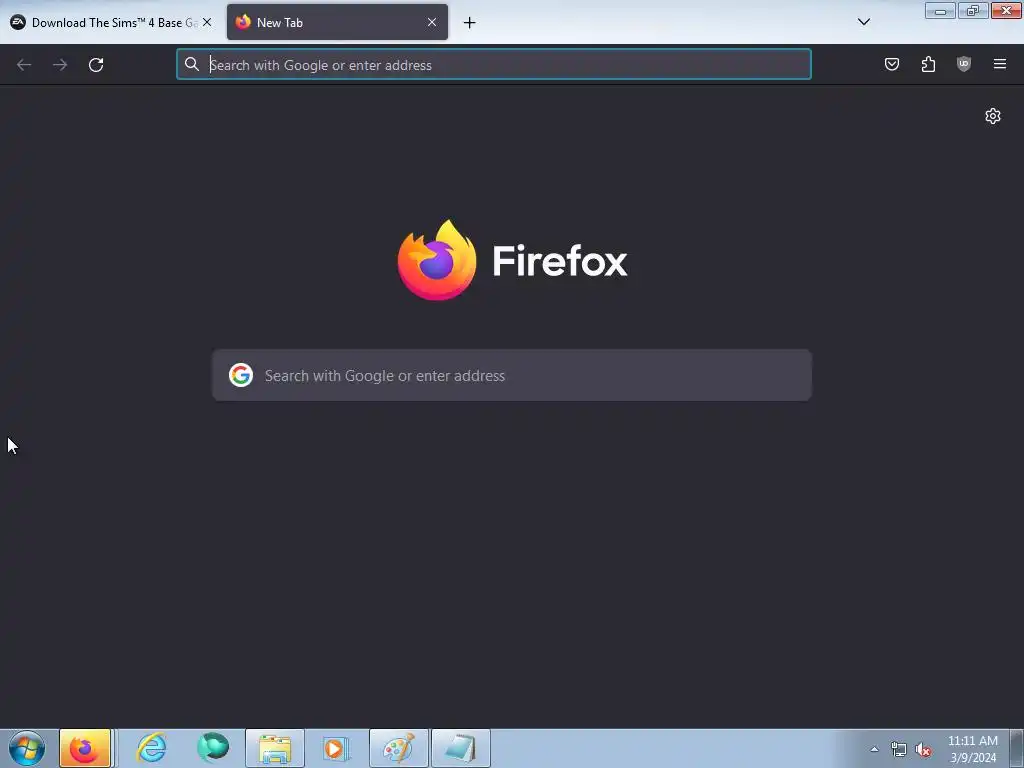Viewport: 1024px width, 768px height.
Task: Open the Extensions puzzle icon
Action: click(x=928, y=64)
